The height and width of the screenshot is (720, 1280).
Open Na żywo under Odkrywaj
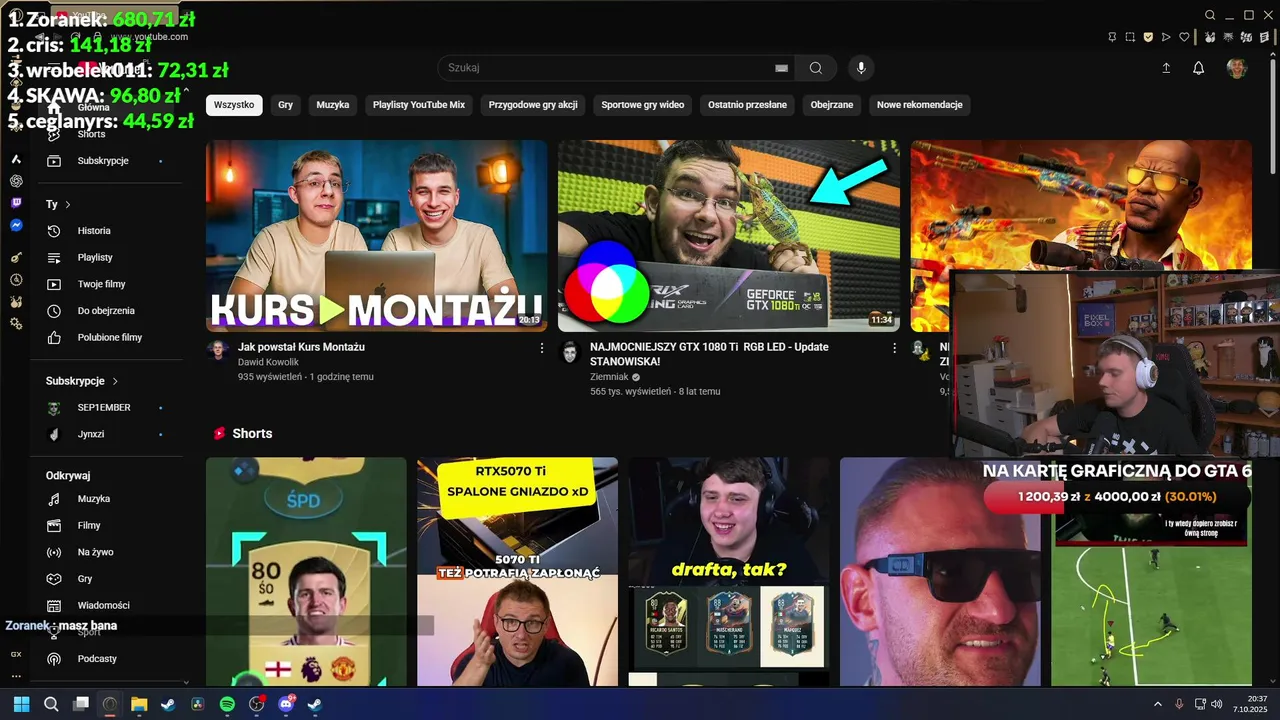pos(106,552)
